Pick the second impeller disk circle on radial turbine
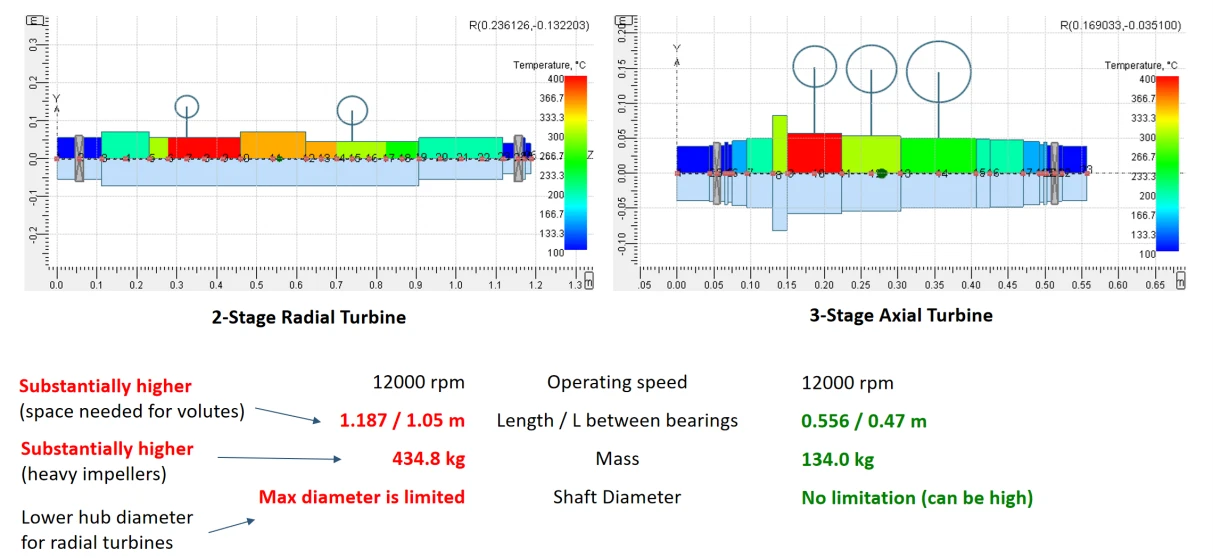1213x558 pixels. pyautogui.click(x=352, y=110)
